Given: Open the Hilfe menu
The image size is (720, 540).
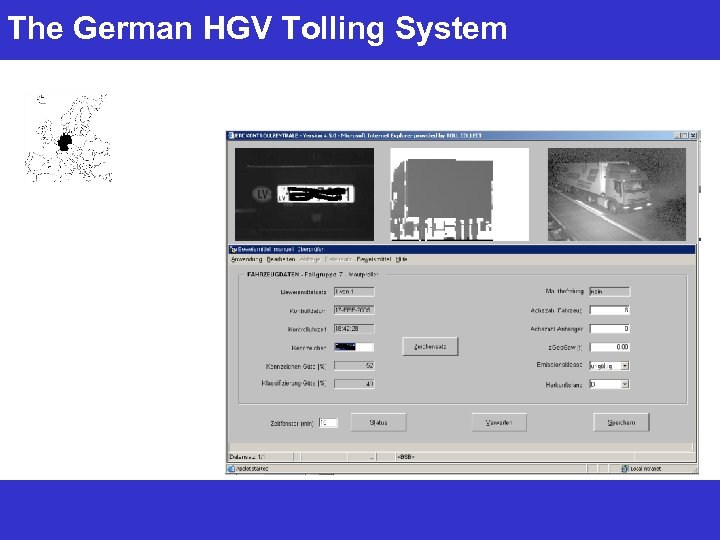Looking at the screenshot, I should tap(401, 259).
